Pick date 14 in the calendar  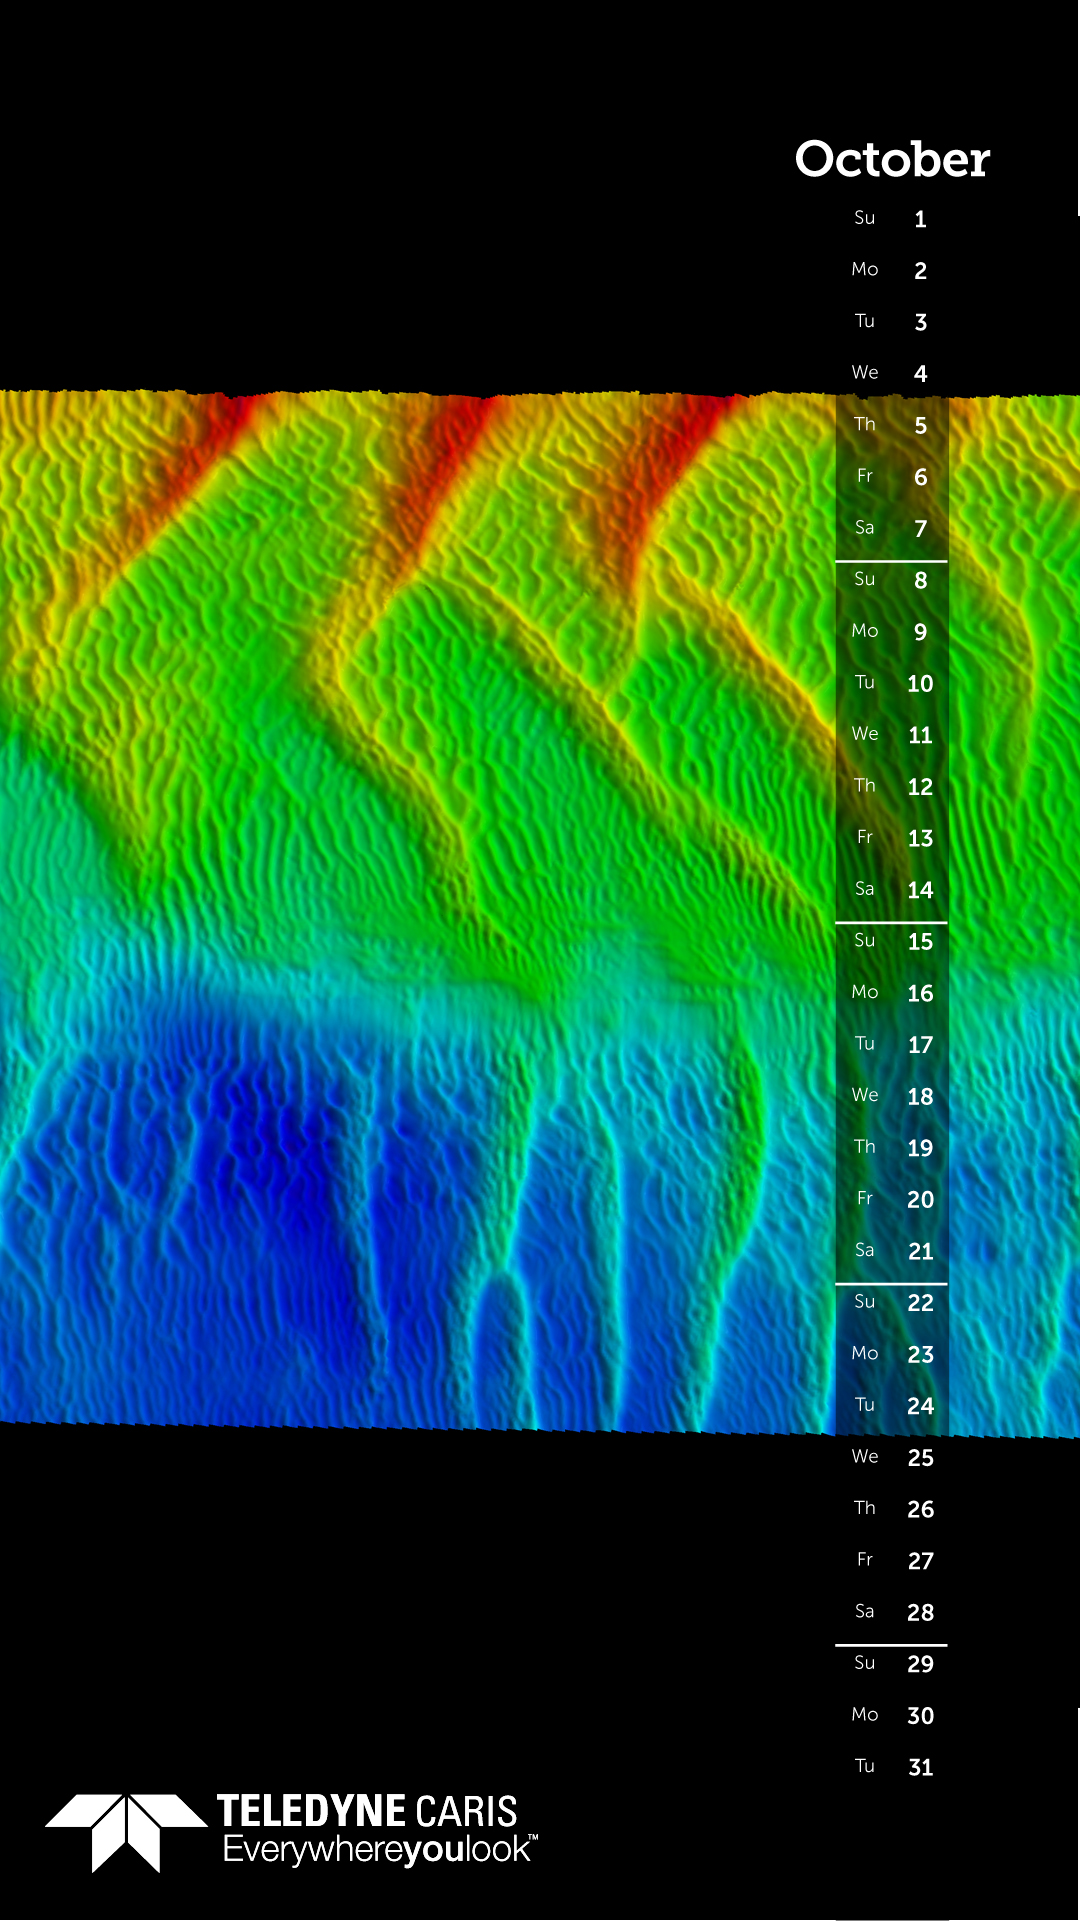pyautogui.click(x=920, y=890)
